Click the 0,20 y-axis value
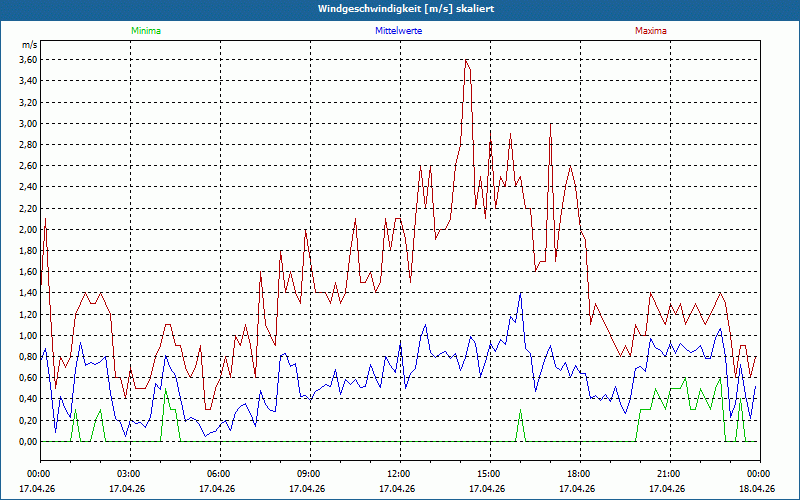Screen dimensions: 800x500 28,420
